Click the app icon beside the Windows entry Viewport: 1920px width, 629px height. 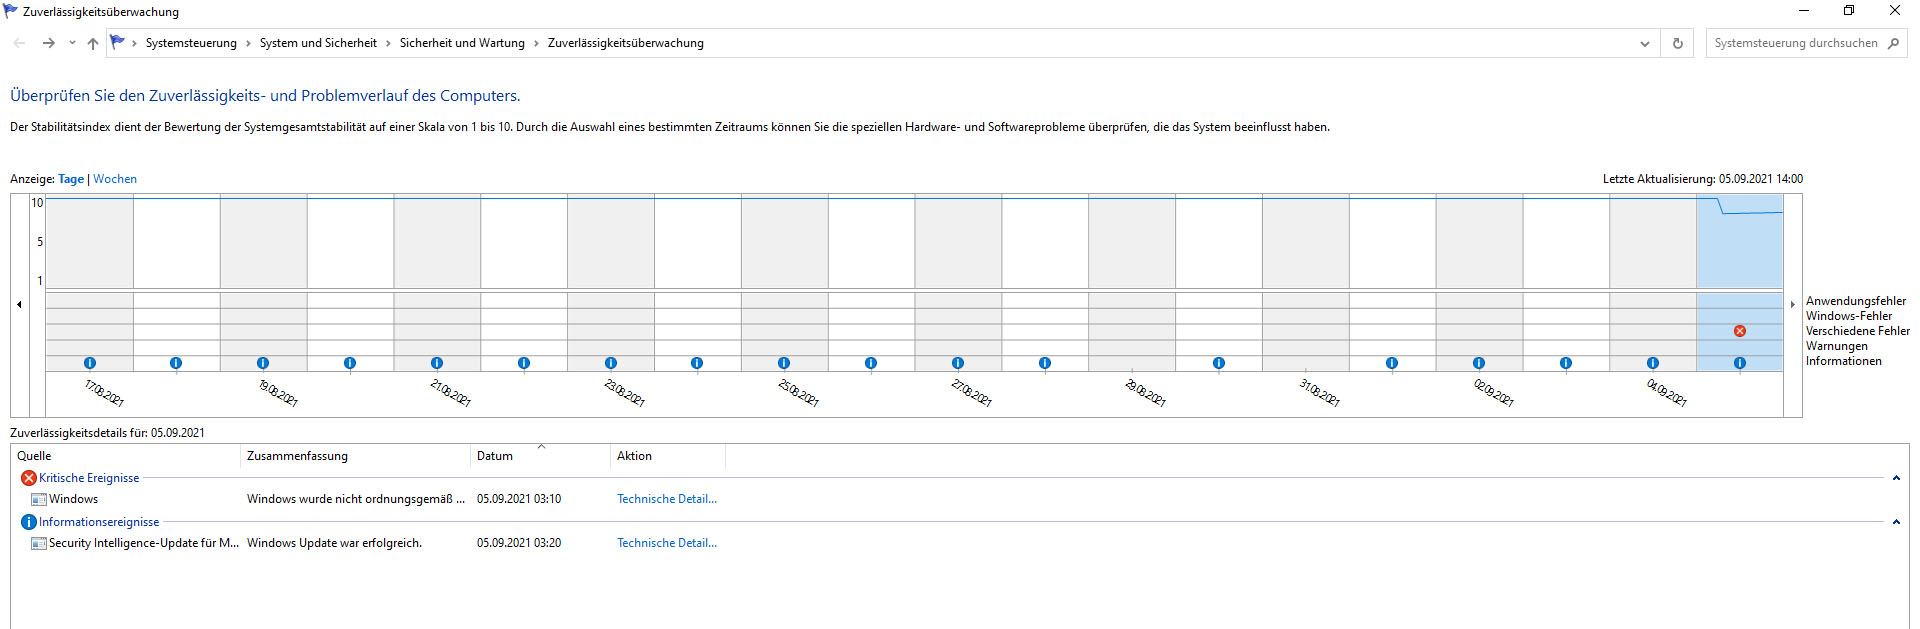tap(39, 499)
